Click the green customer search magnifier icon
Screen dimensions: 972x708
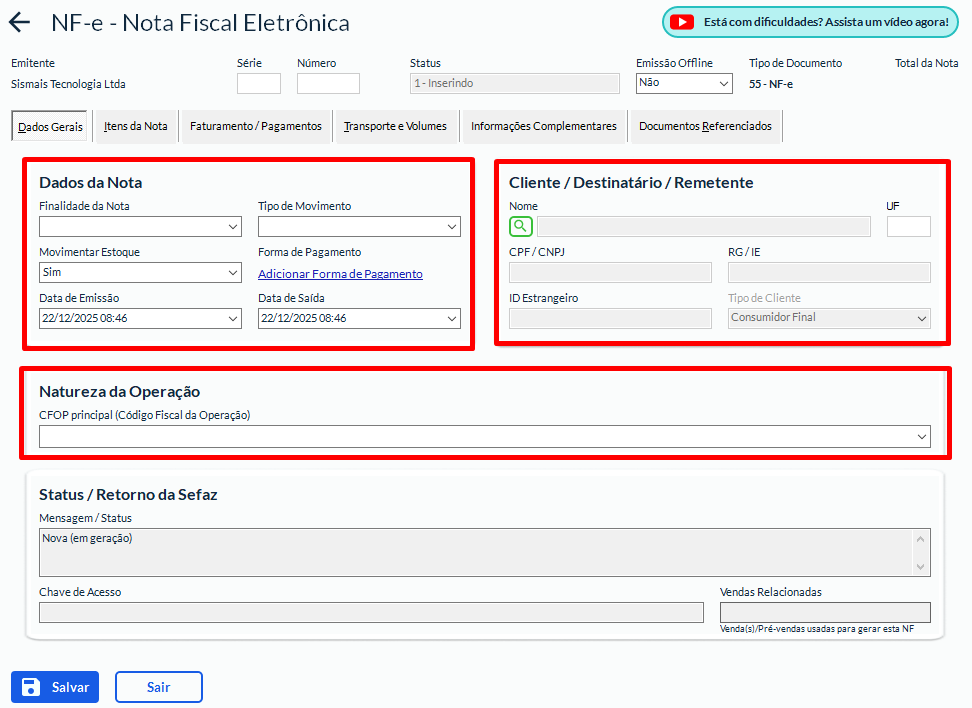coord(521,226)
